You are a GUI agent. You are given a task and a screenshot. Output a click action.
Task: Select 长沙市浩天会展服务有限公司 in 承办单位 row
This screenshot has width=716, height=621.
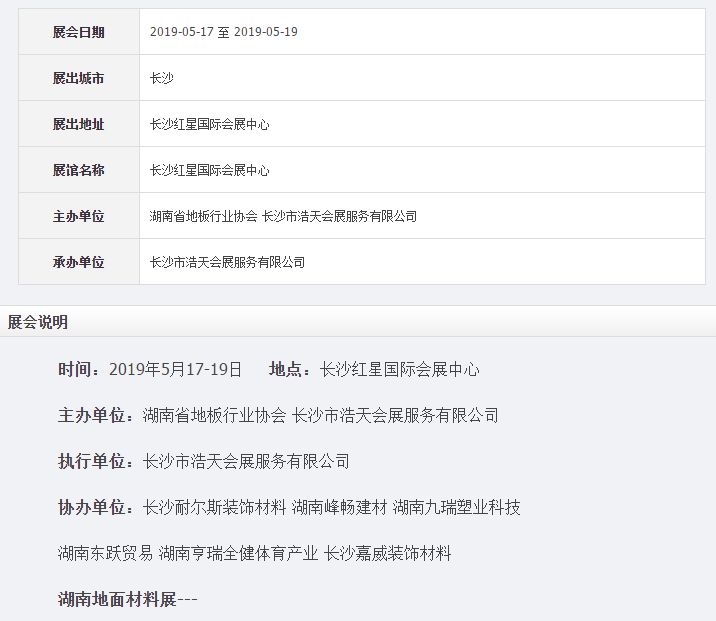[227, 262]
